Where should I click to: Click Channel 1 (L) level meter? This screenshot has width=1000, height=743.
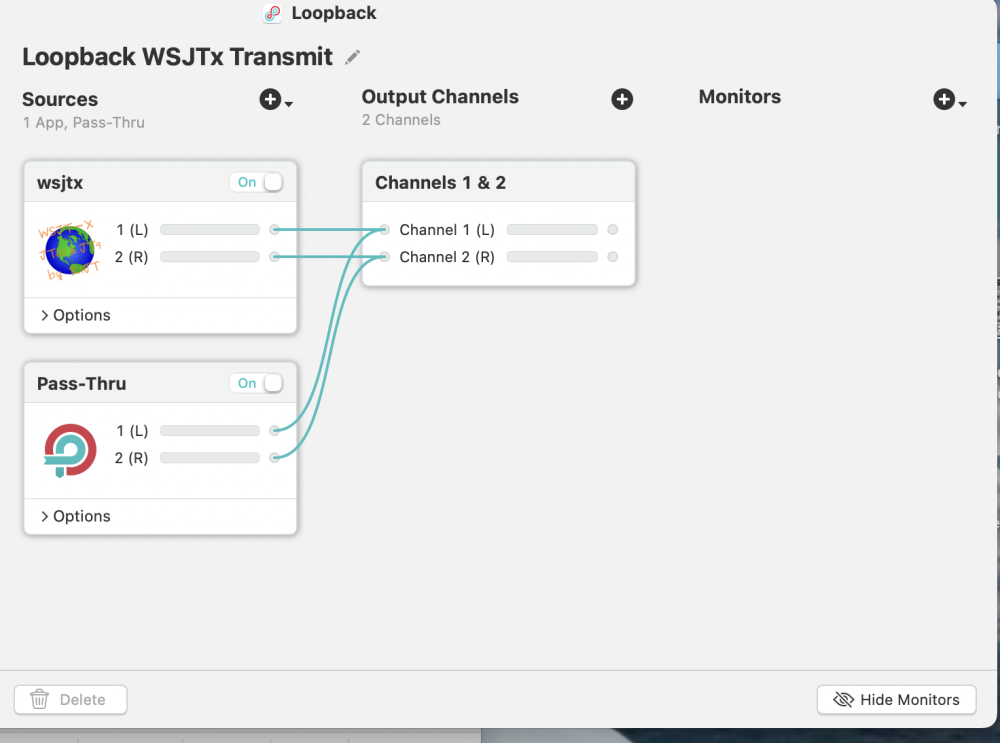pos(552,230)
